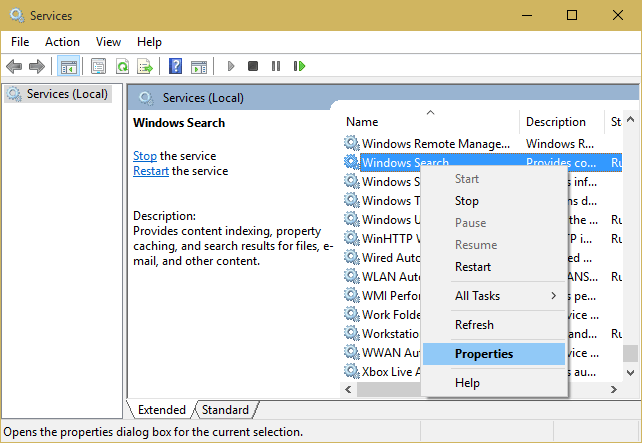642x443 pixels.
Task: Click the gear icon beside WinHTTP service
Action: point(351,238)
